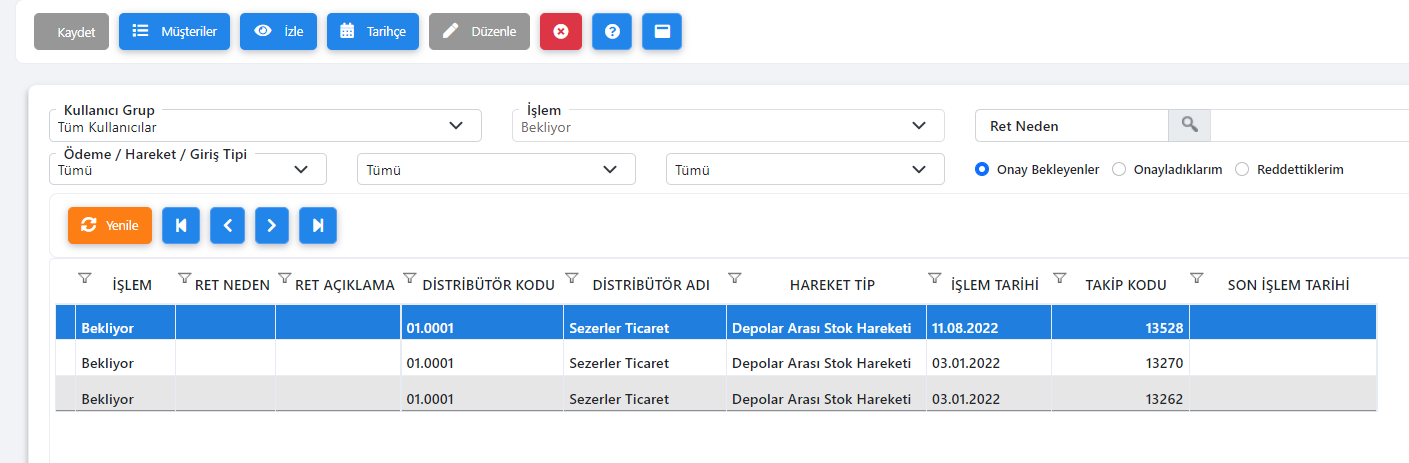Expand the Kullanıcı Grup dropdown
The height and width of the screenshot is (463, 1409).
(x=265, y=126)
